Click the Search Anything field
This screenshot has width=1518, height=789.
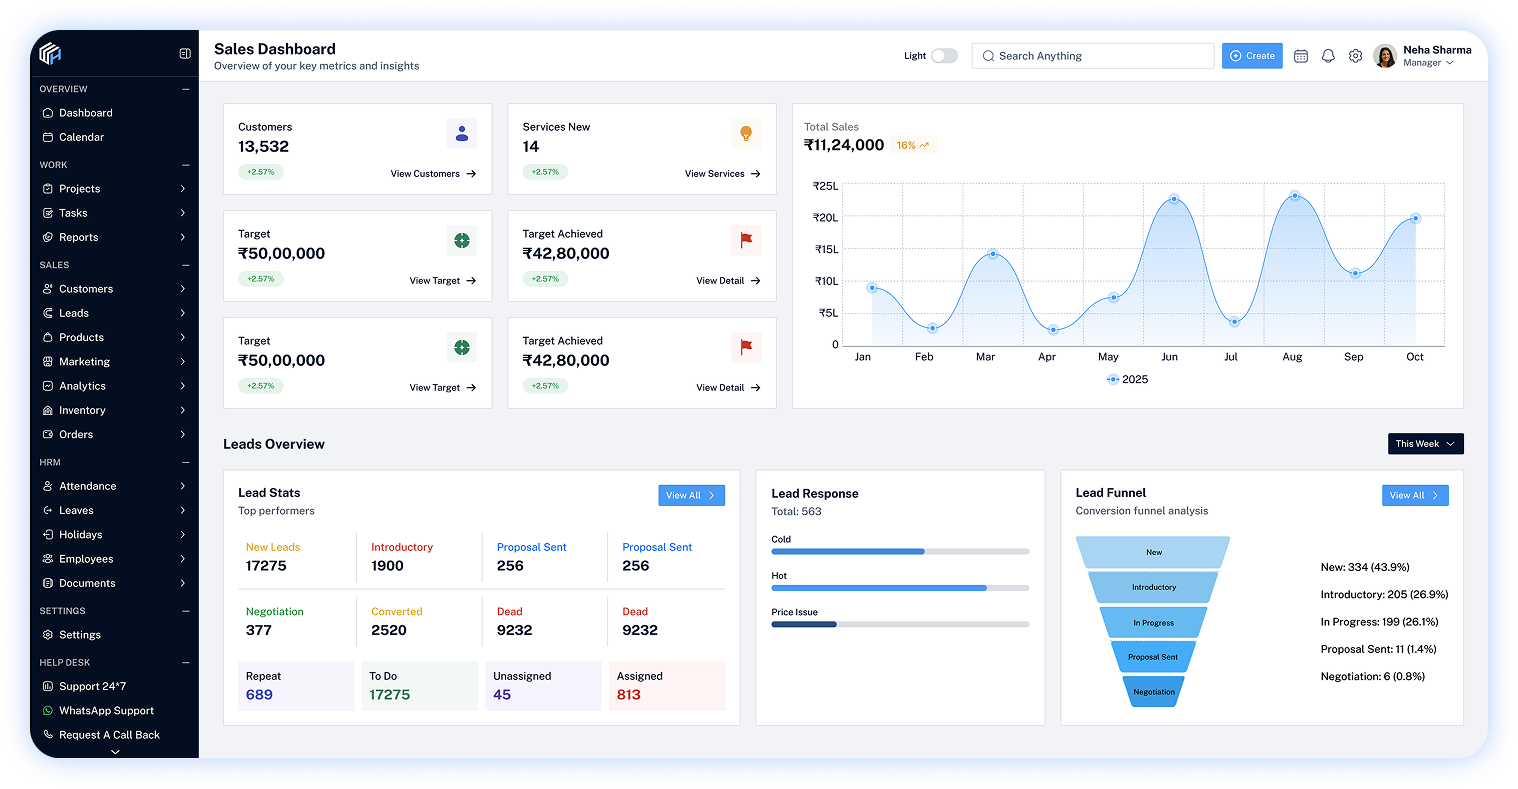[x=1093, y=56]
